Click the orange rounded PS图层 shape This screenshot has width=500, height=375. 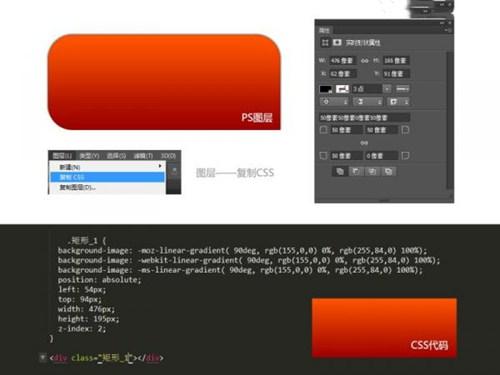pyautogui.click(x=164, y=82)
